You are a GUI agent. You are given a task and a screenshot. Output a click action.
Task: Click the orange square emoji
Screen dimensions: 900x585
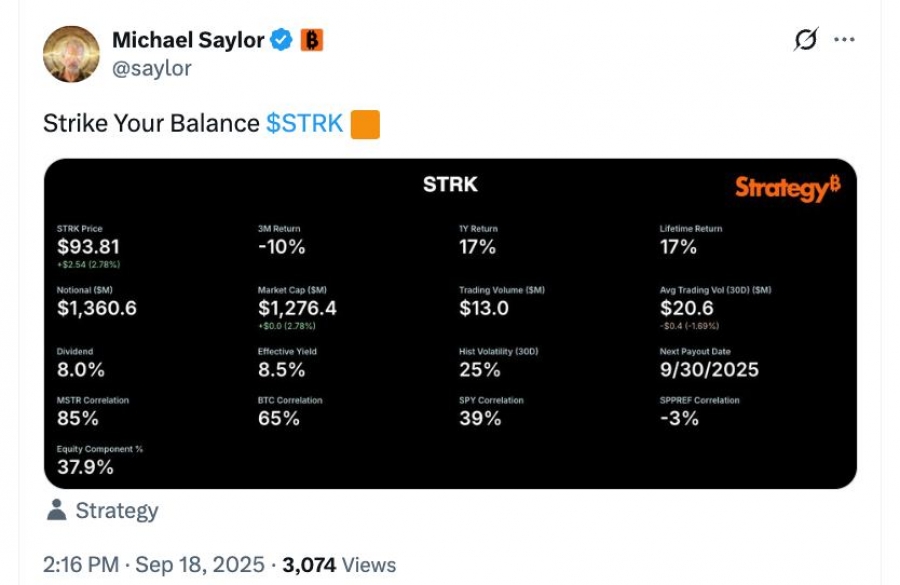365,125
